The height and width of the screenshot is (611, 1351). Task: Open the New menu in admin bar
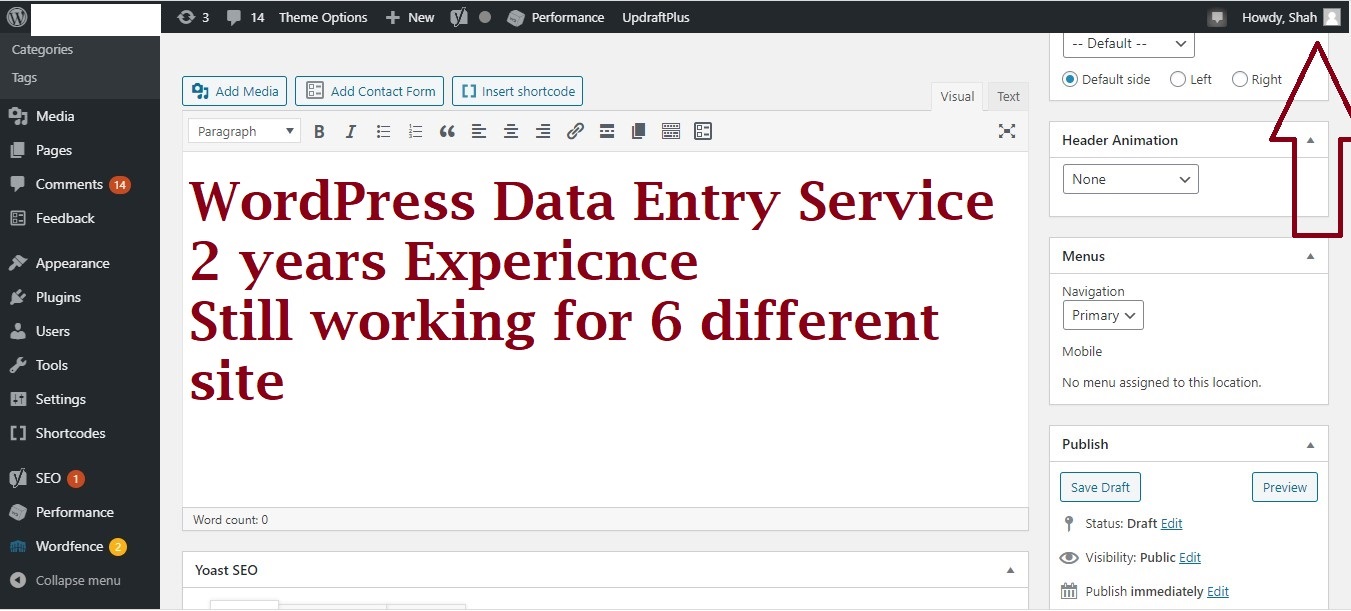pos(410,17)
